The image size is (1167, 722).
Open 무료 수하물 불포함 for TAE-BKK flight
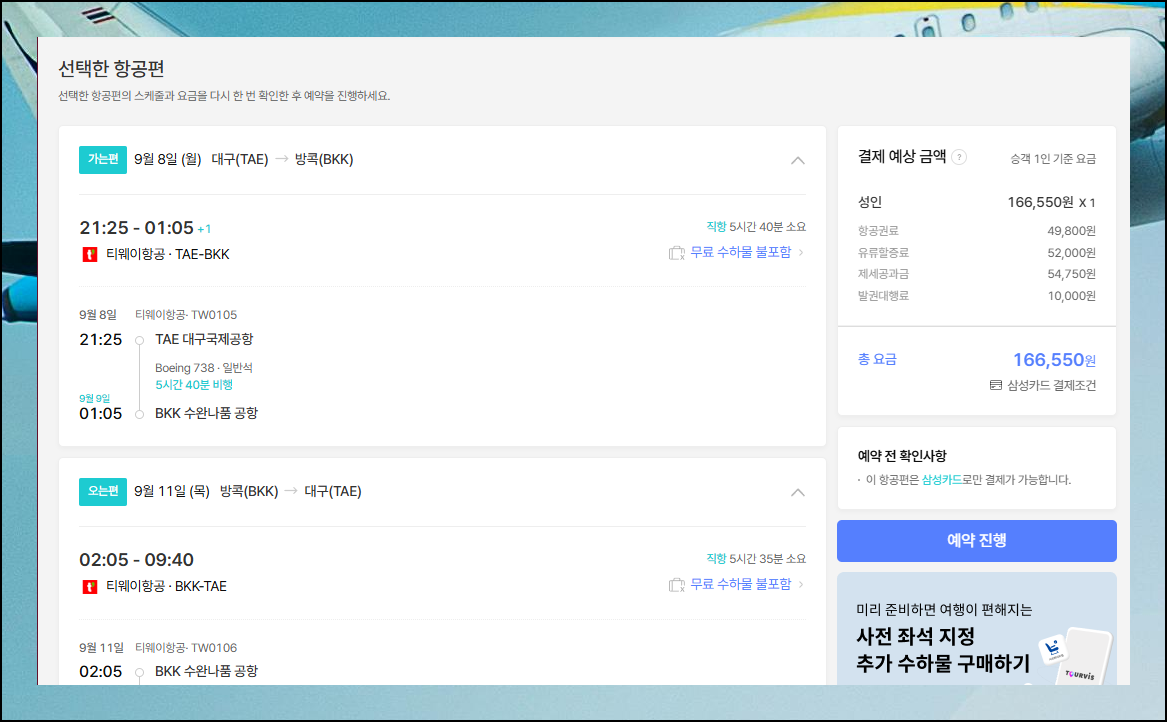point(741,252)
